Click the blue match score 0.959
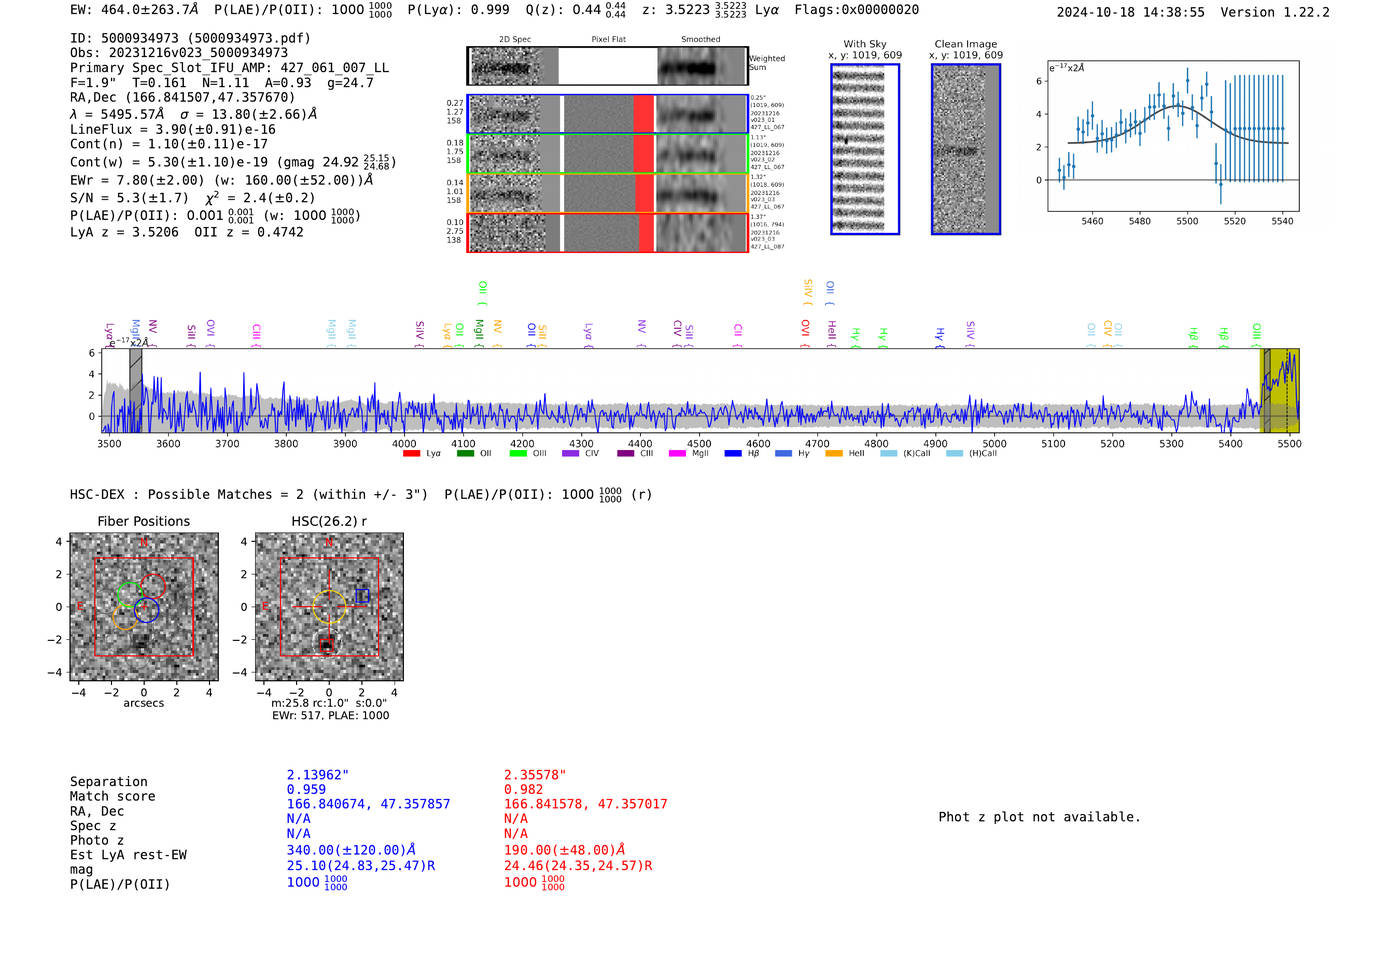The height and width of the screenshot is (953, 1400). (307, 790)
